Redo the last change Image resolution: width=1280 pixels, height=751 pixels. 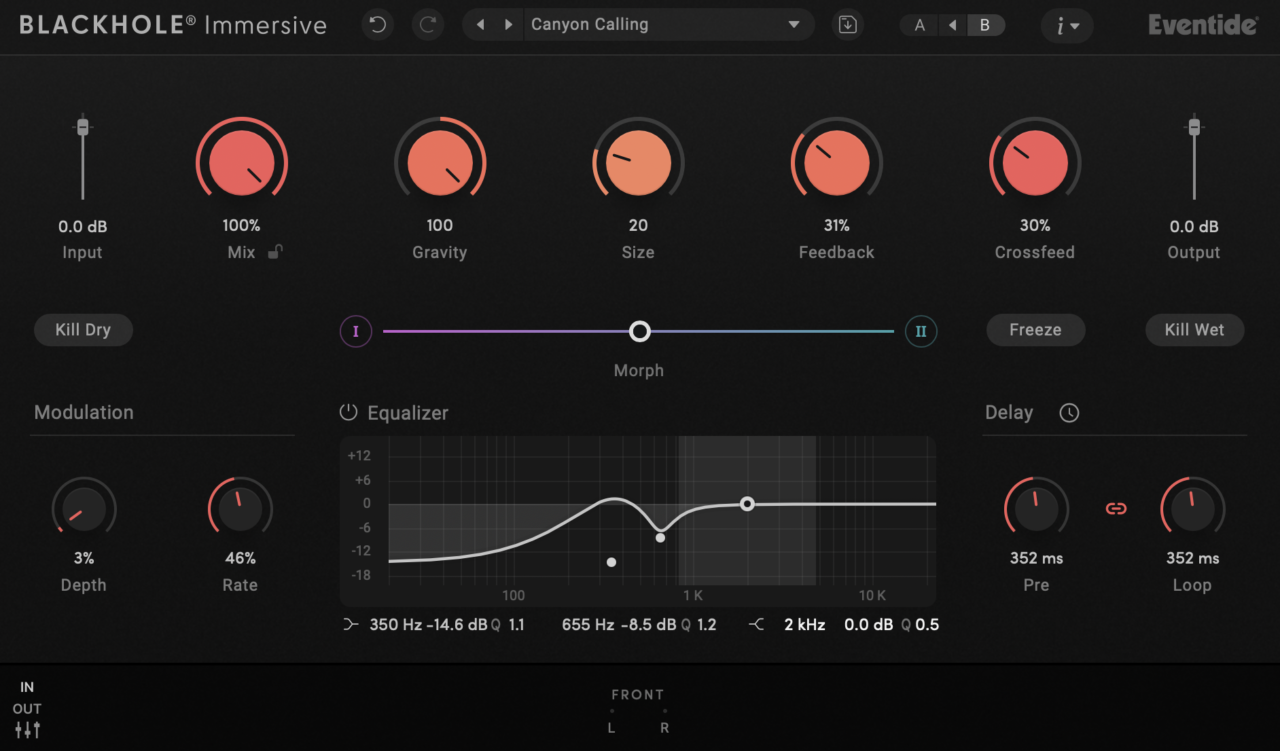(428, 25)
